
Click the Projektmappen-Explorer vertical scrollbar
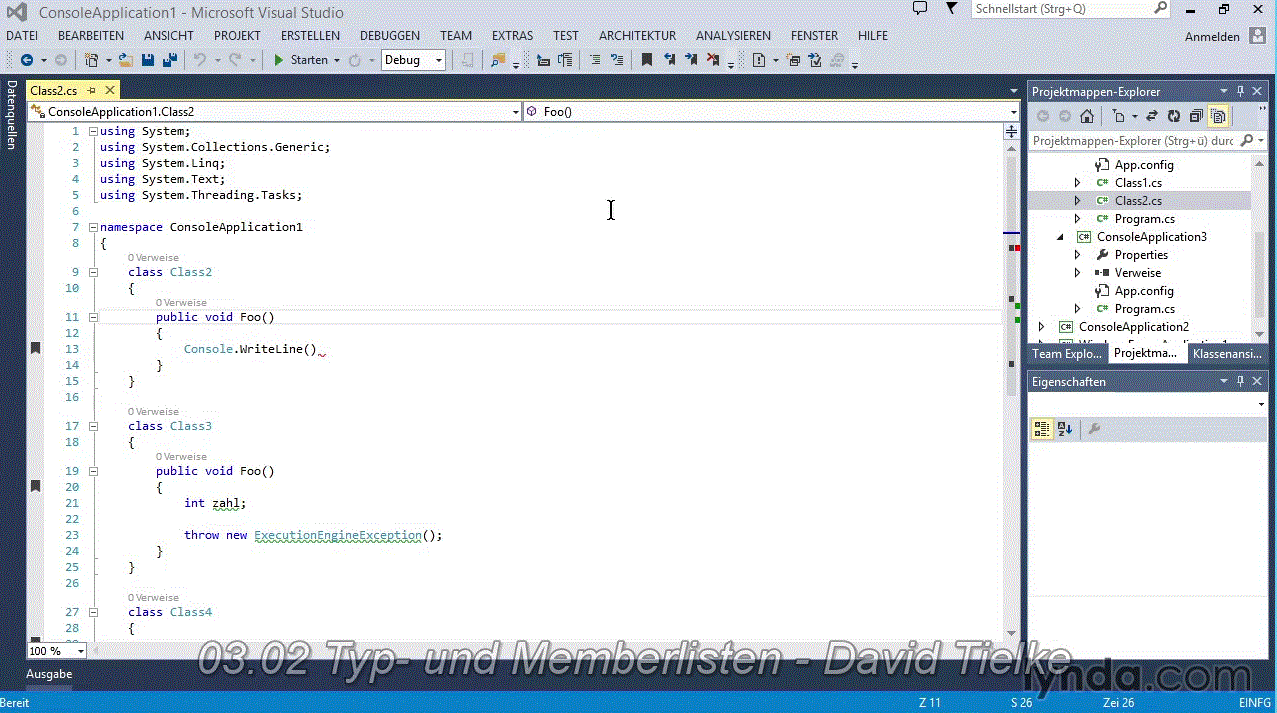pyautogui.click(x=1260, y=247)
